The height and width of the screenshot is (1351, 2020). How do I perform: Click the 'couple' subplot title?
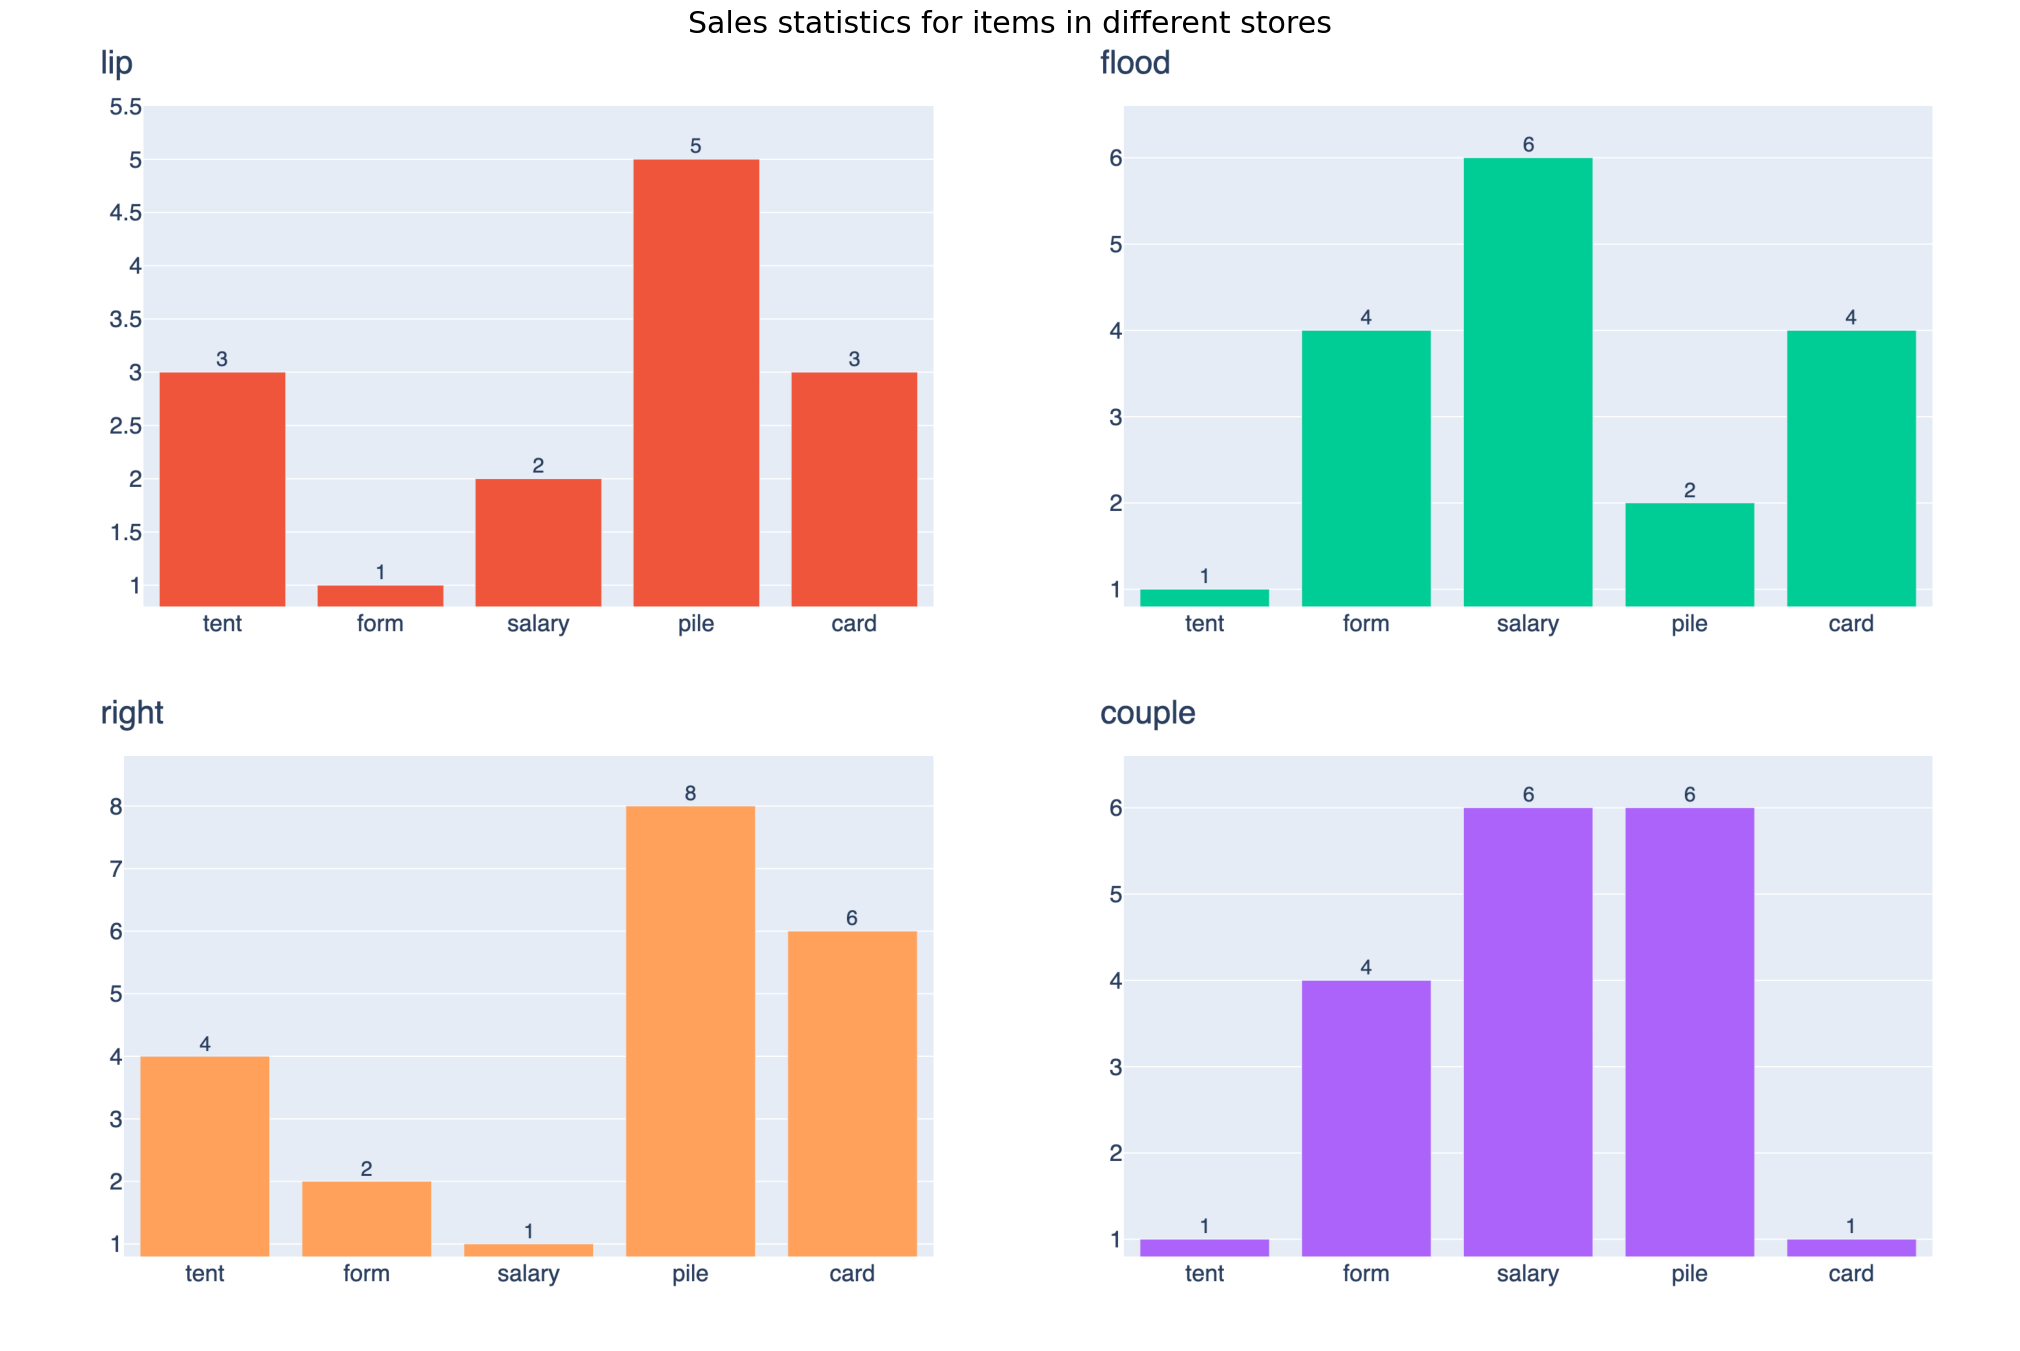(x=1148, y=713)
